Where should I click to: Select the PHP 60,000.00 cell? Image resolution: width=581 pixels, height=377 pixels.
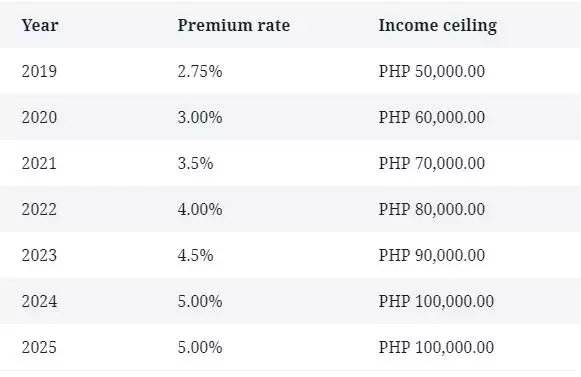[x=432, y=117]
